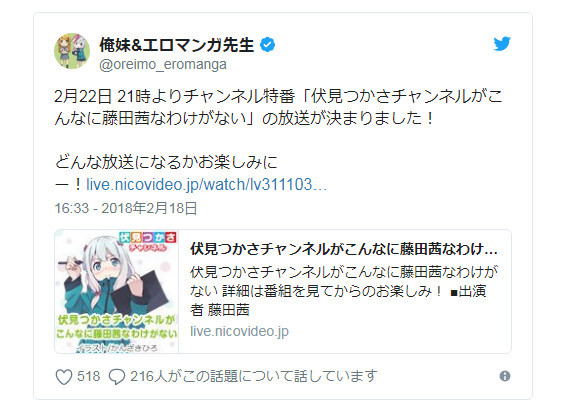The image size is (575, 410).
Task: Click the tweet's first line announcing 2月22日 broadcast
Action: pyautogui.click(x=278, y=96)
